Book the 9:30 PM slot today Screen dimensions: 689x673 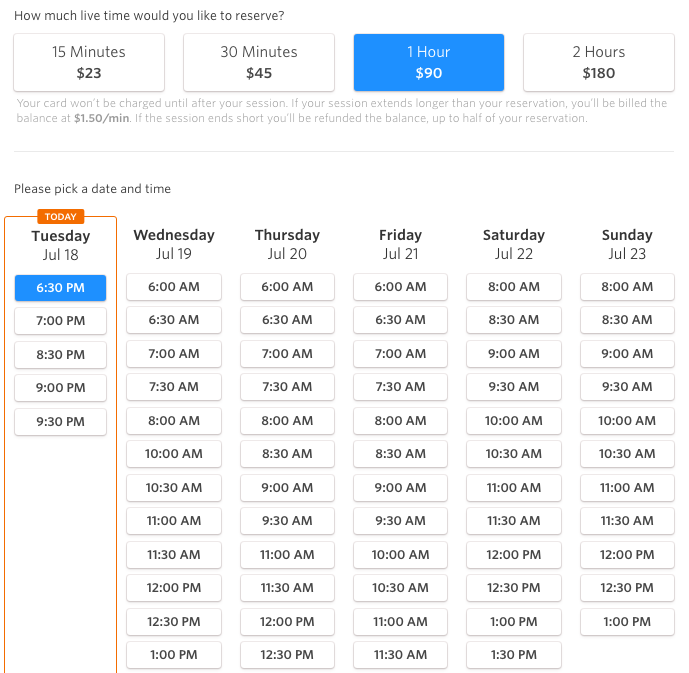click(x=60, y=422)
